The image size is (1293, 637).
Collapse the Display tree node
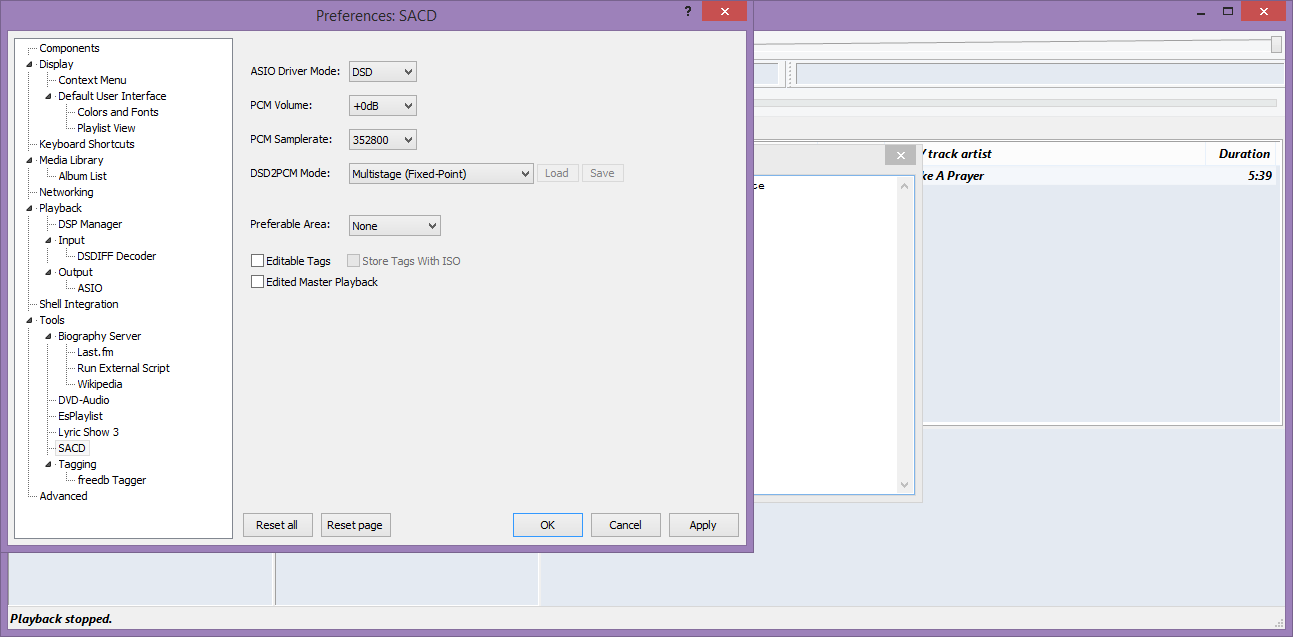tap(30, 65)
